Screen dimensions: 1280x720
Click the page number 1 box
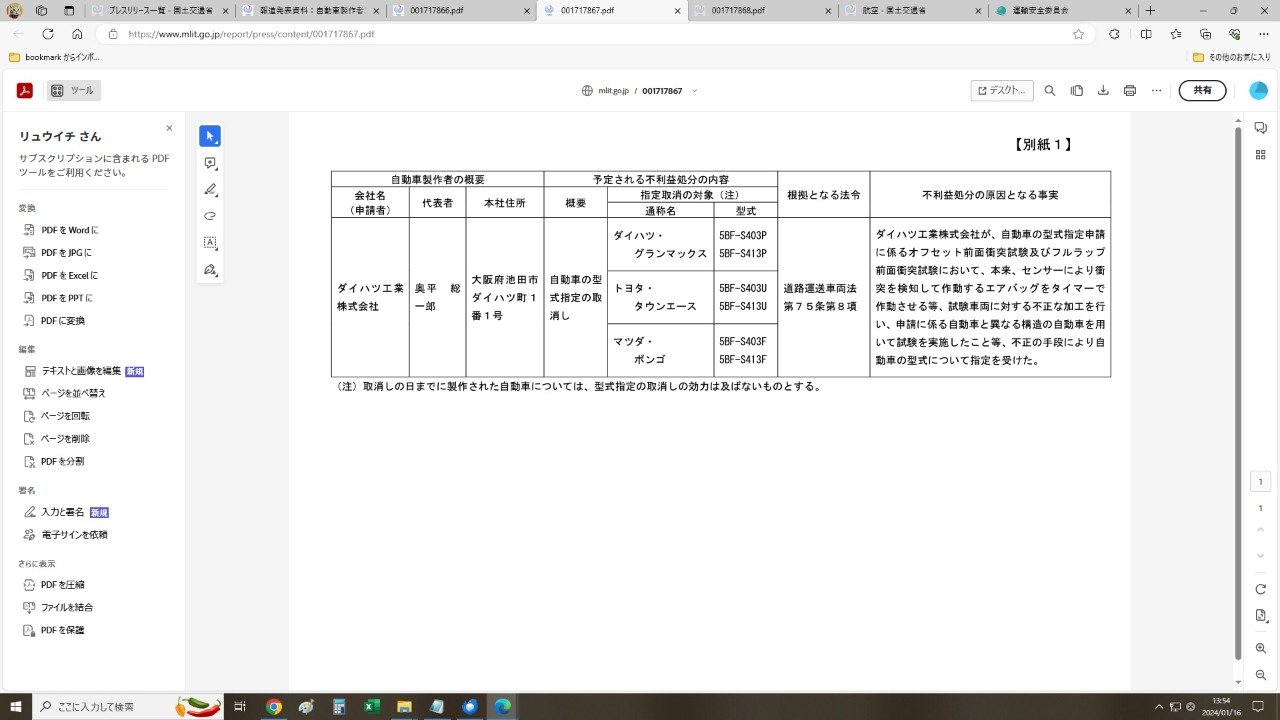pyautogui.click(x=1260, y=481)
